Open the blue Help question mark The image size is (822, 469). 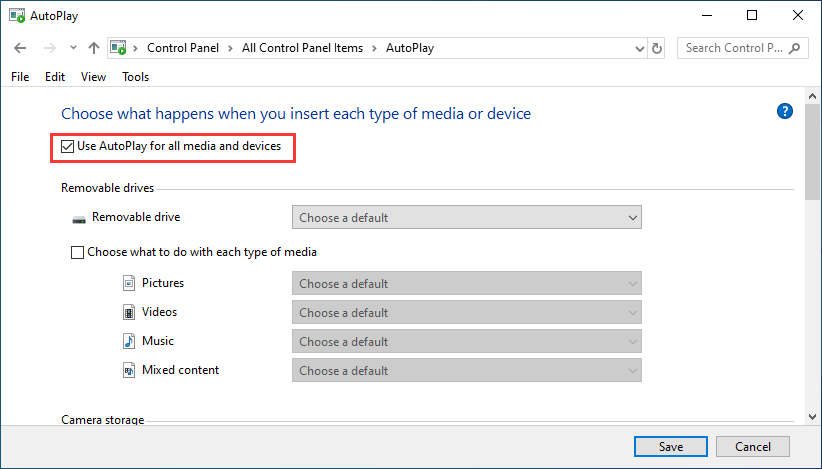pyautogui.click(x=785, y=111)
